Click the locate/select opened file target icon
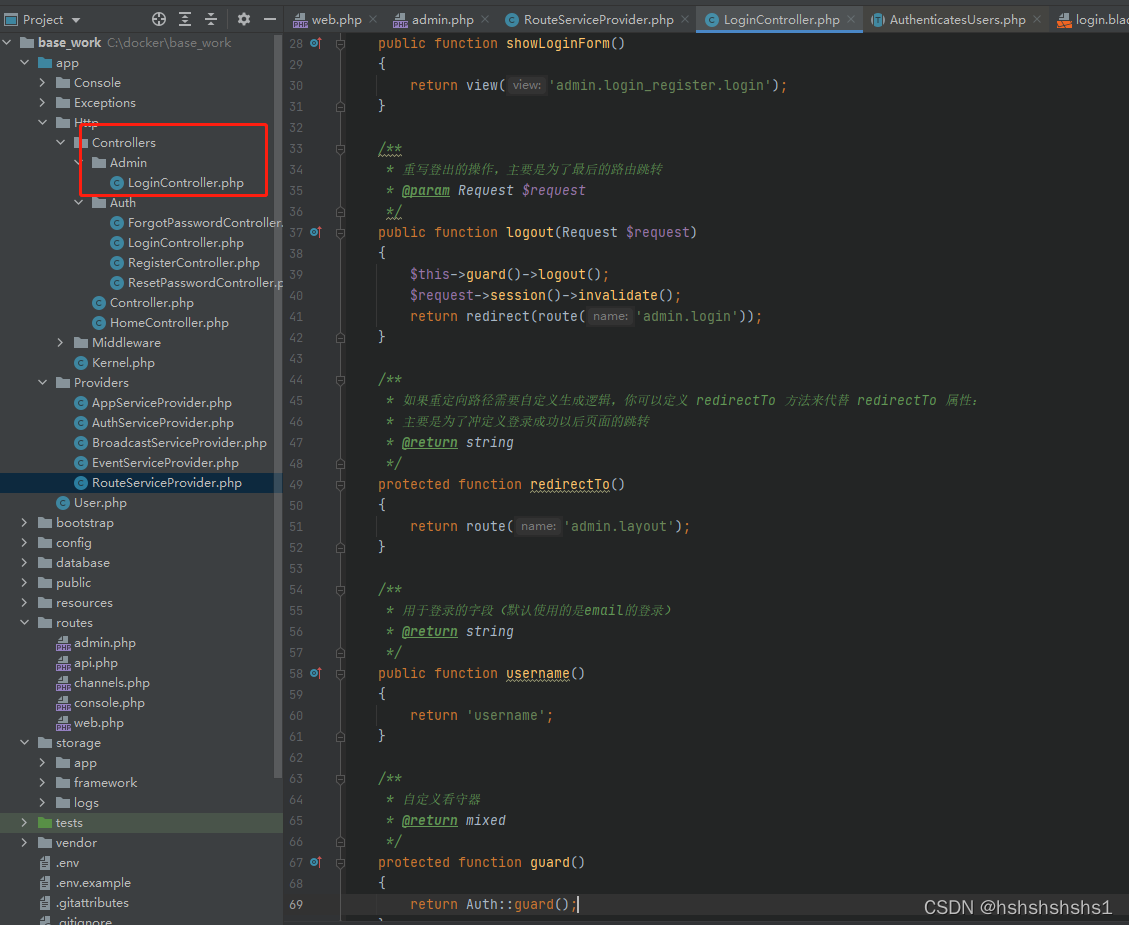This screenshot has height=925, width=1129. (158, 19)
